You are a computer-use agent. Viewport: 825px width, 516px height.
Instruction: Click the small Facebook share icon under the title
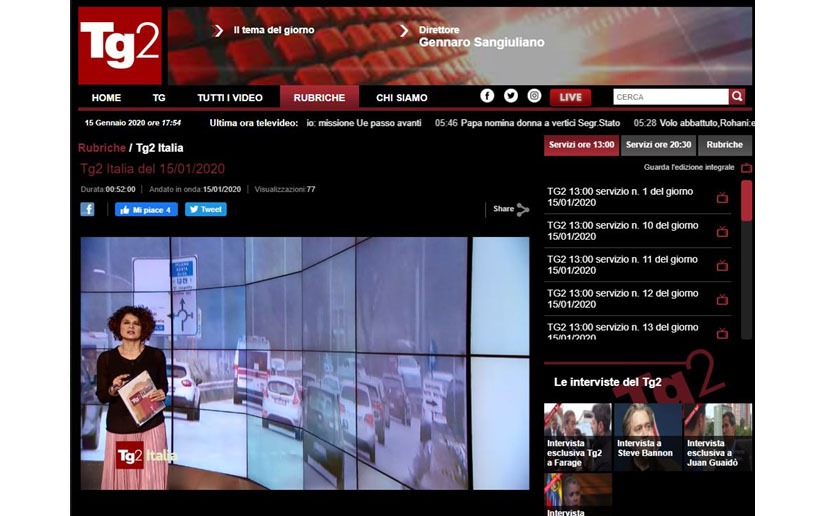[x=87, y=209]
